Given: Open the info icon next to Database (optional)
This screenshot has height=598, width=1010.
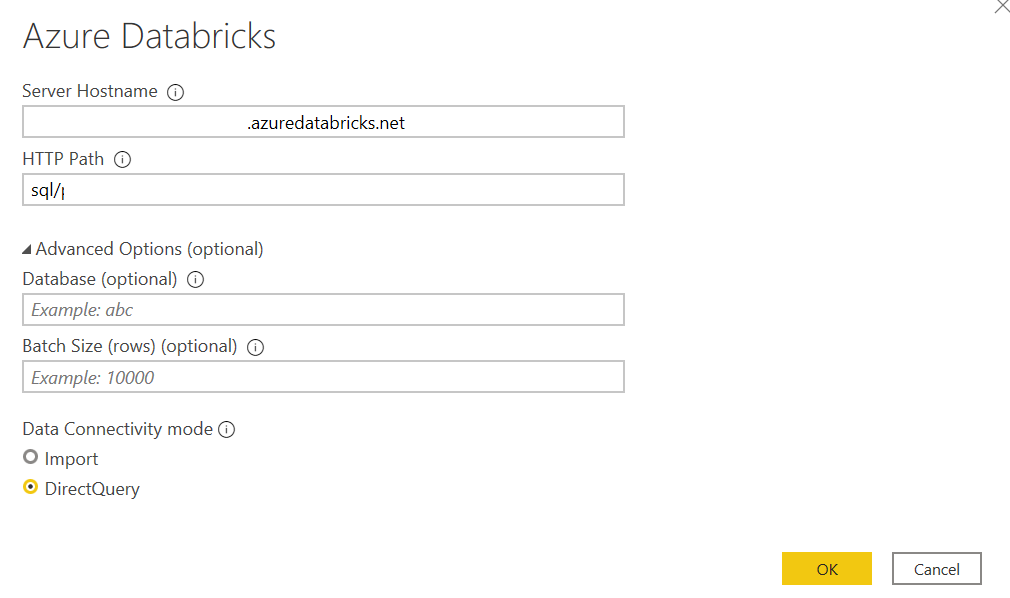Looking at the screenshot, I should click(195, 279).
